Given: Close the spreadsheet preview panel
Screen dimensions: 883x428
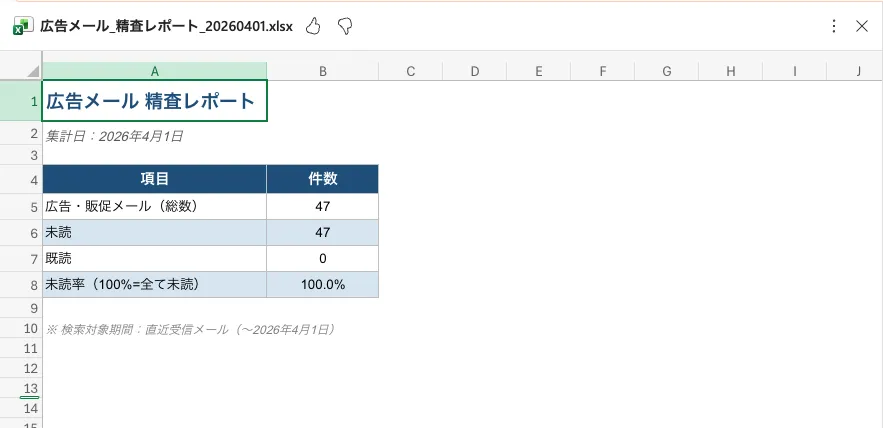Looking at the screenshot, I should pos(862,26).
